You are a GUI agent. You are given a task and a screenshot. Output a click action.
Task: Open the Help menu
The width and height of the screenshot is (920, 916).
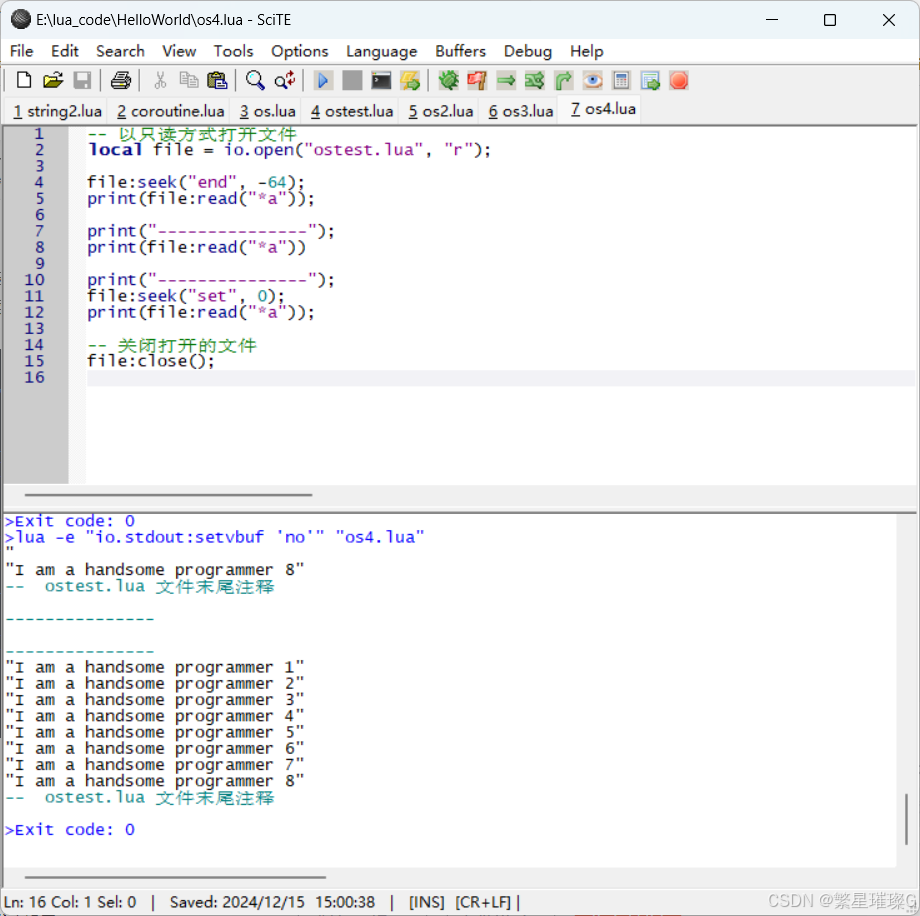tap(587, 51)
